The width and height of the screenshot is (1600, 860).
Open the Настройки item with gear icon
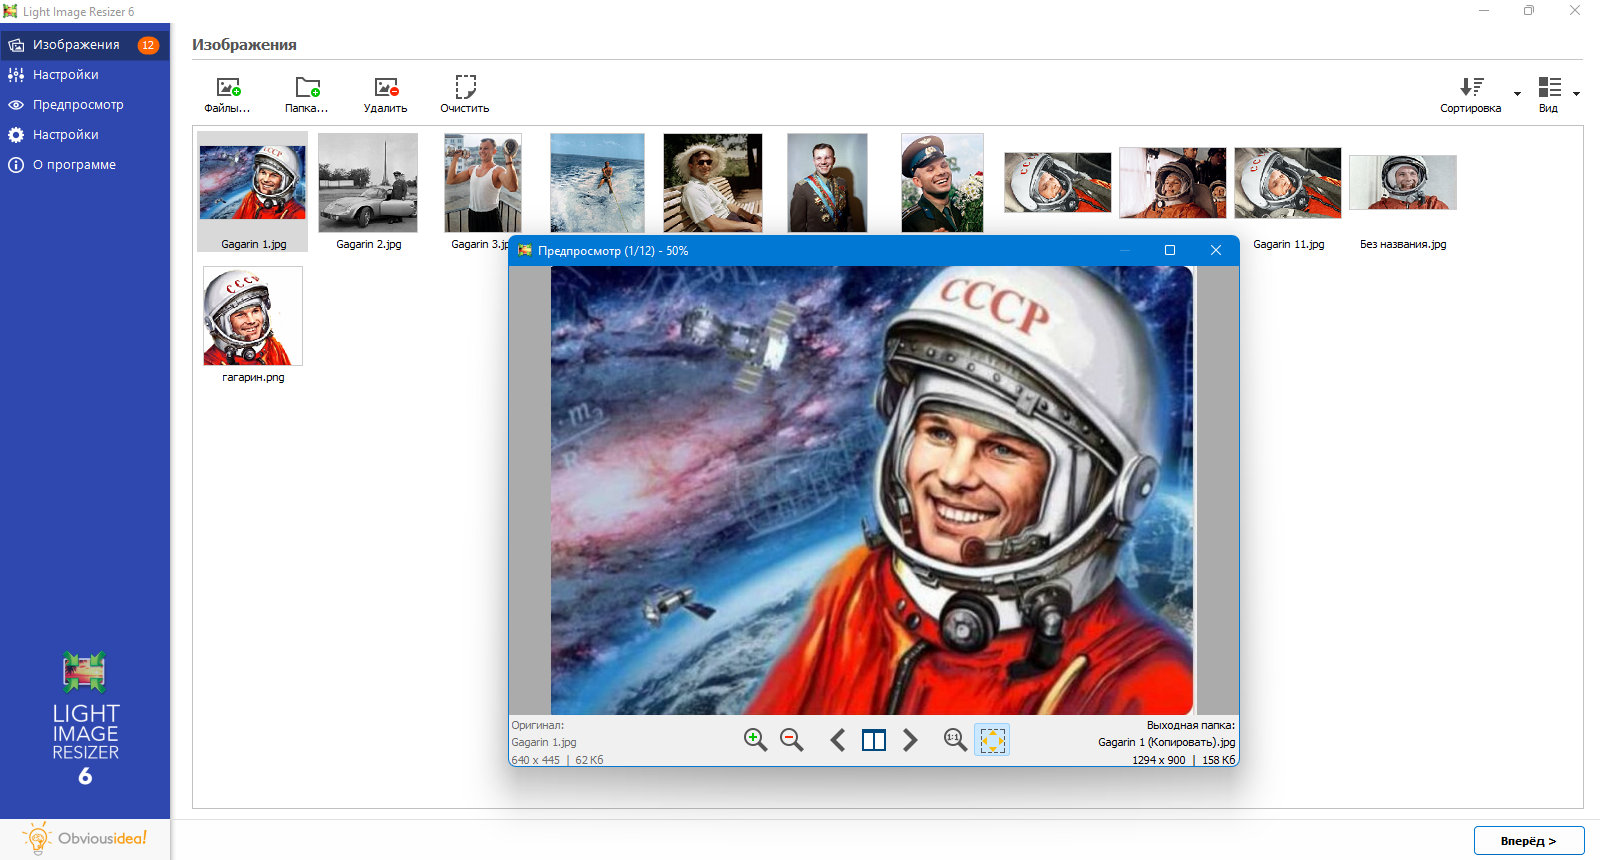click(x=85, y=135)
